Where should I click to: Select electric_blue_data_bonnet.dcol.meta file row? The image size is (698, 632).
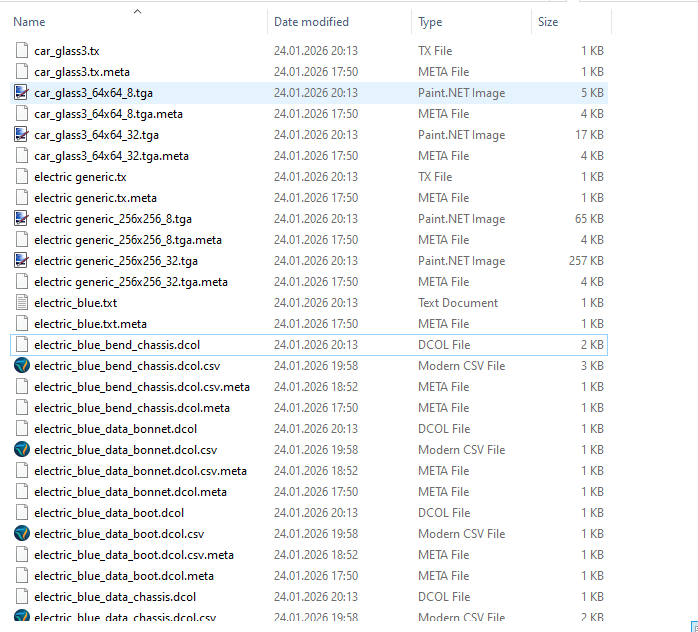pyautogui.click(x=130, y=492)
